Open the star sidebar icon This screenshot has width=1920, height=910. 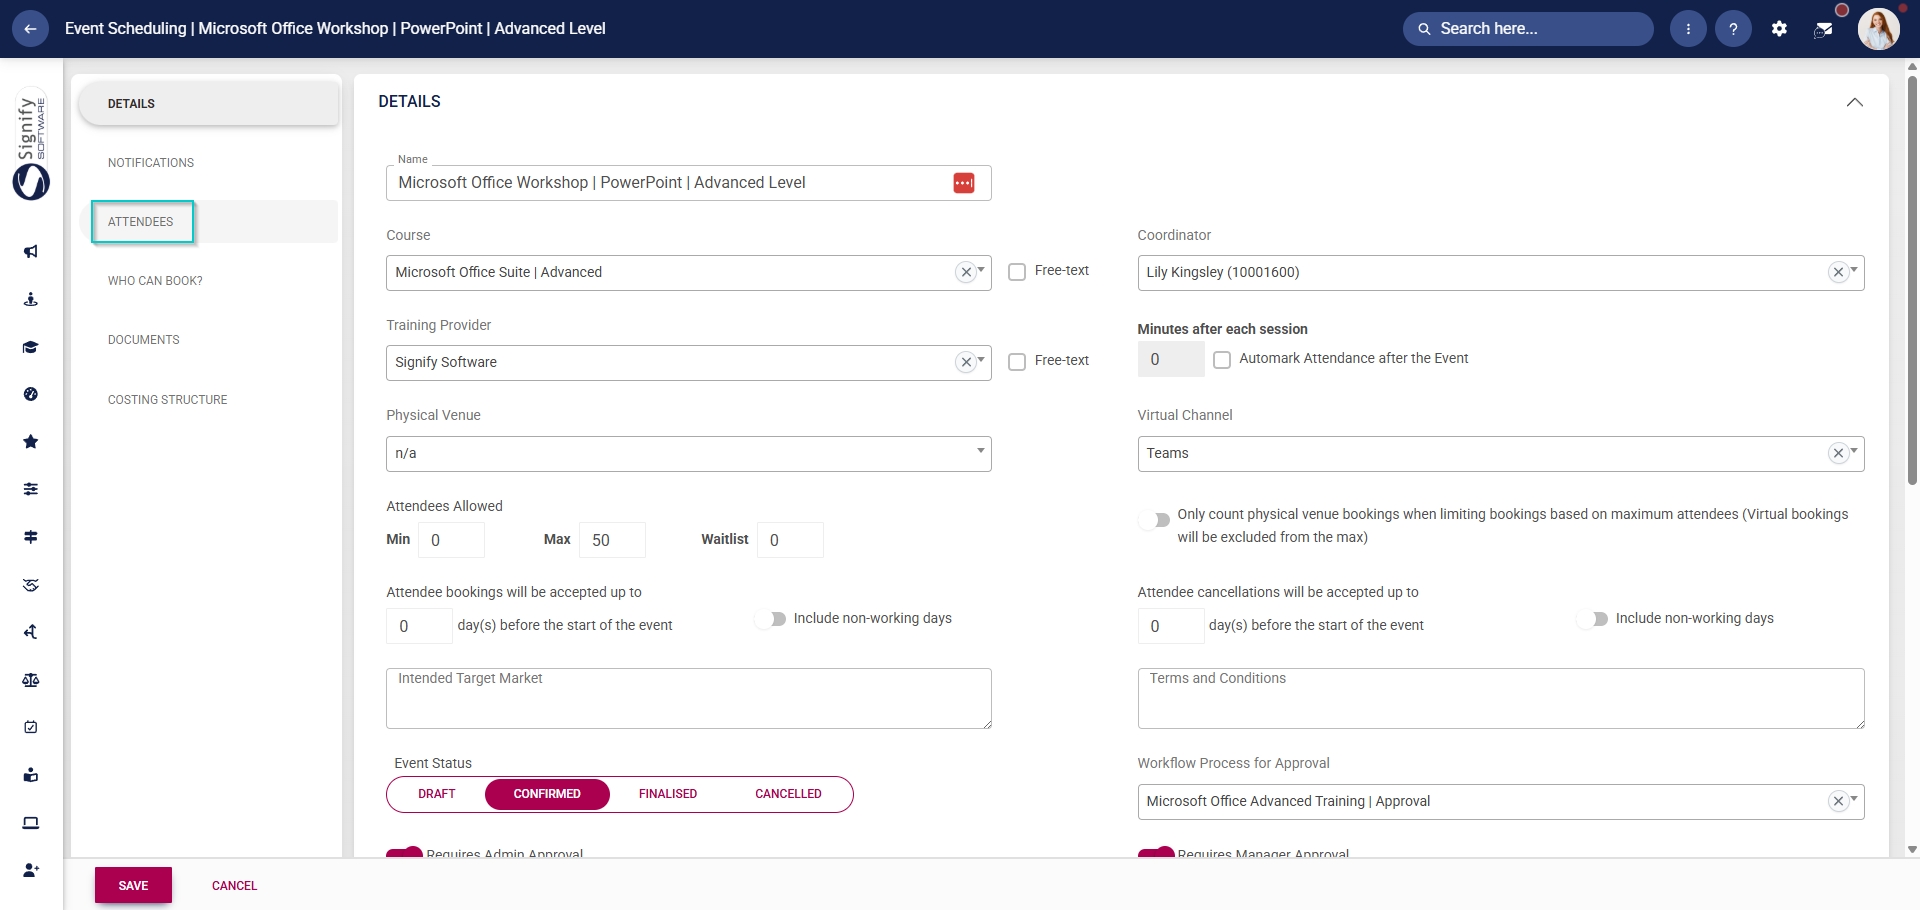click(31, 442)
